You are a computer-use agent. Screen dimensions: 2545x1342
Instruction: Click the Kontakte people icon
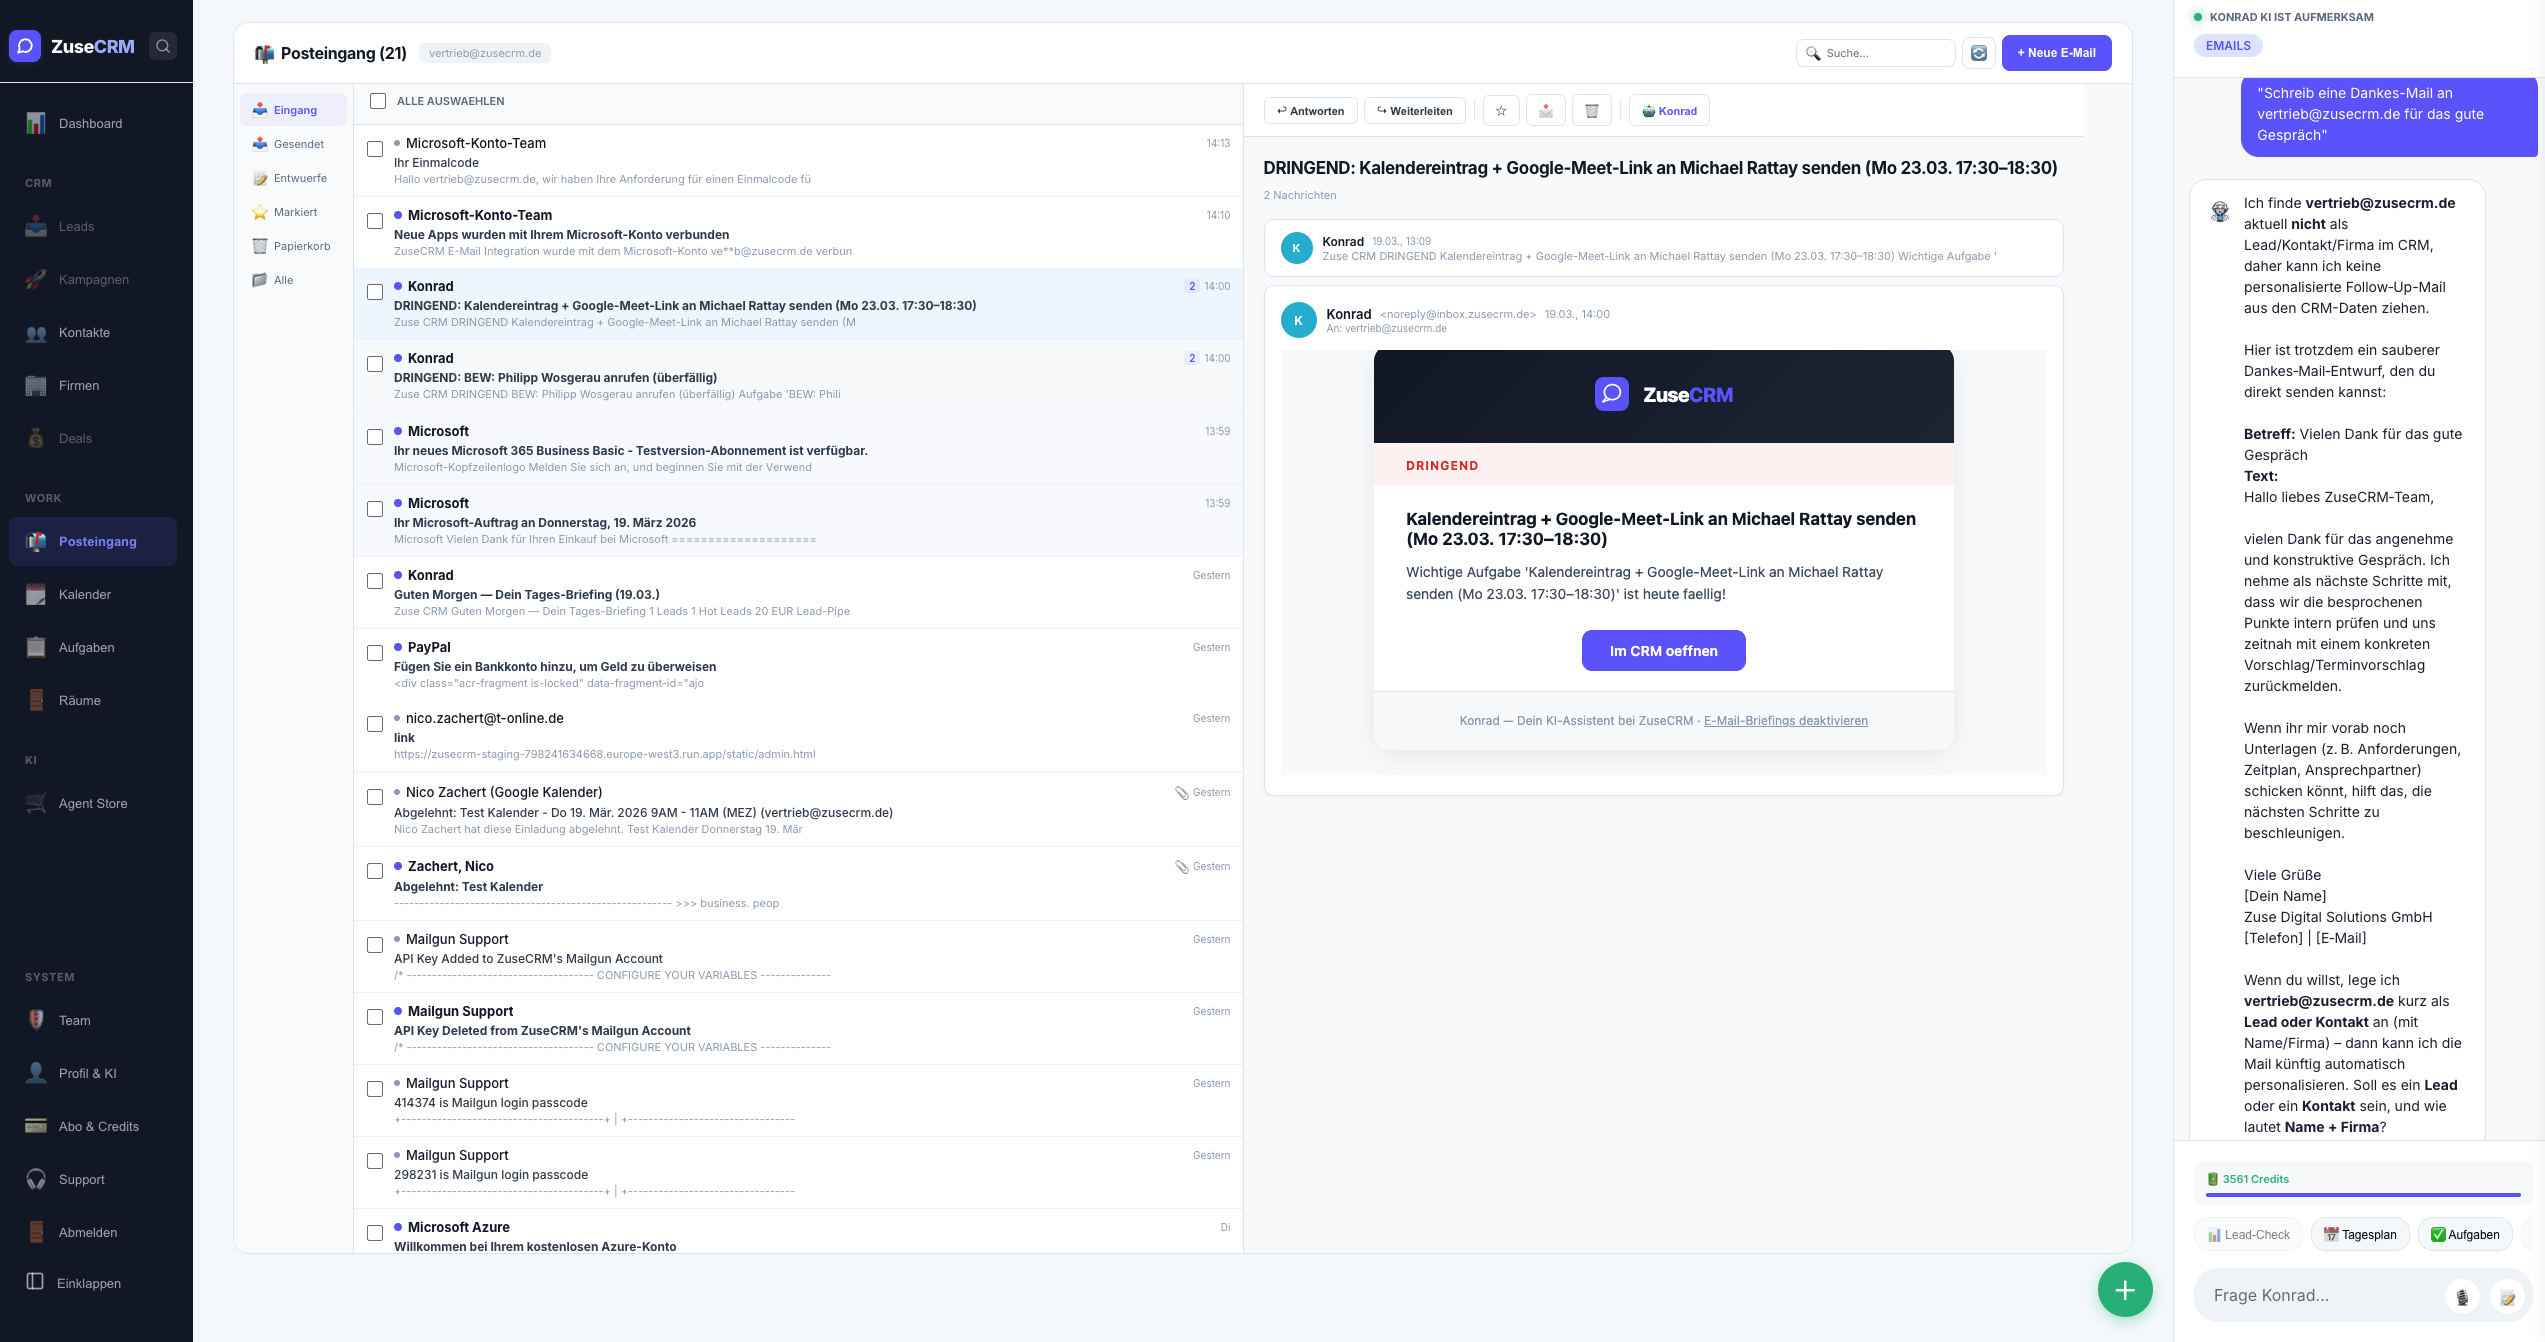tap(36, 332)
